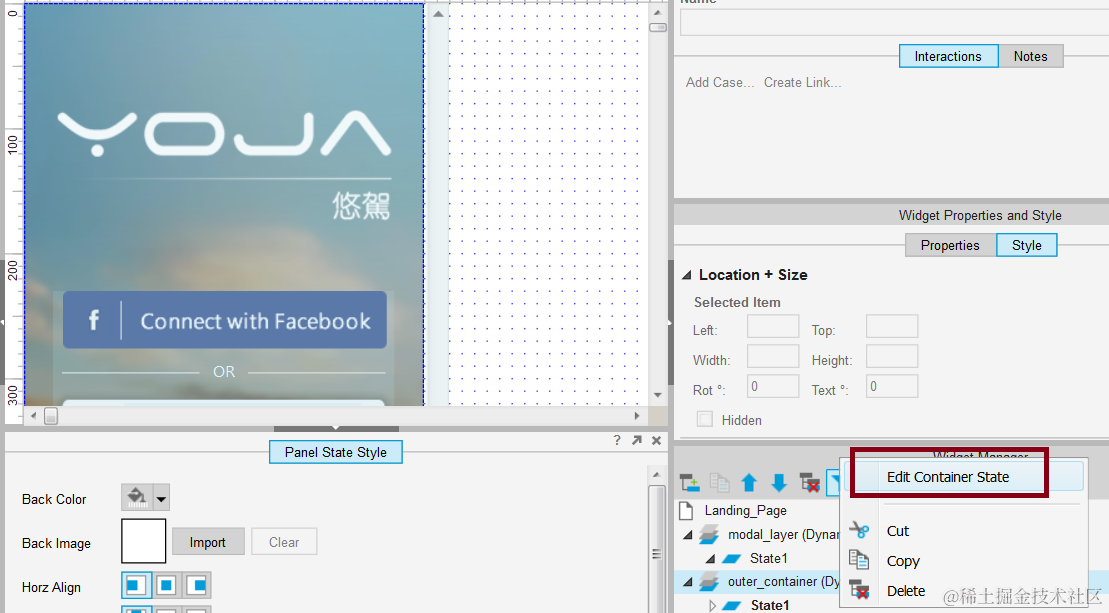
Task: Set Horz Align to right
Action: 196,586
